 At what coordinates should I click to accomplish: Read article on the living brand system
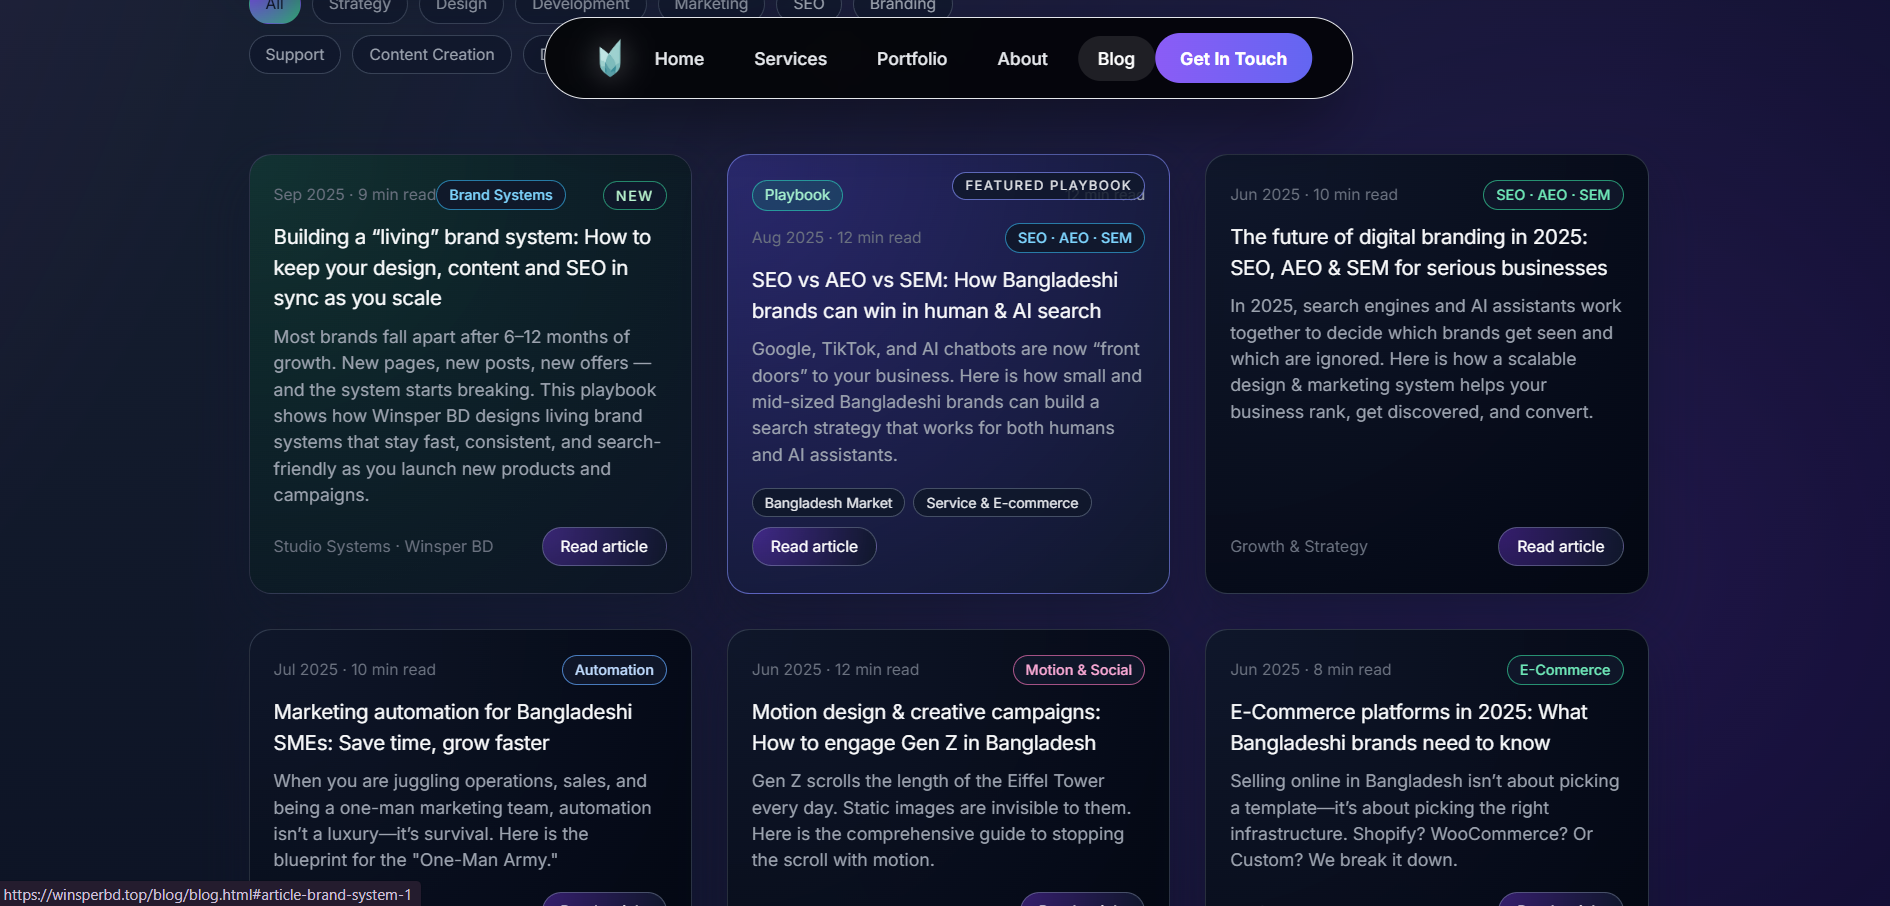point(603,546)
